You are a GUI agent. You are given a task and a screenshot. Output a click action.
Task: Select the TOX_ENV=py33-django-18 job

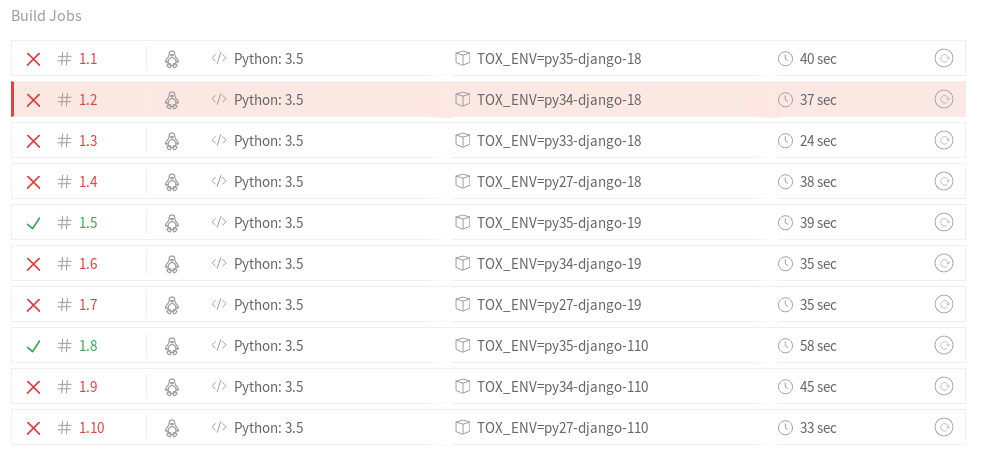point(488,141)
